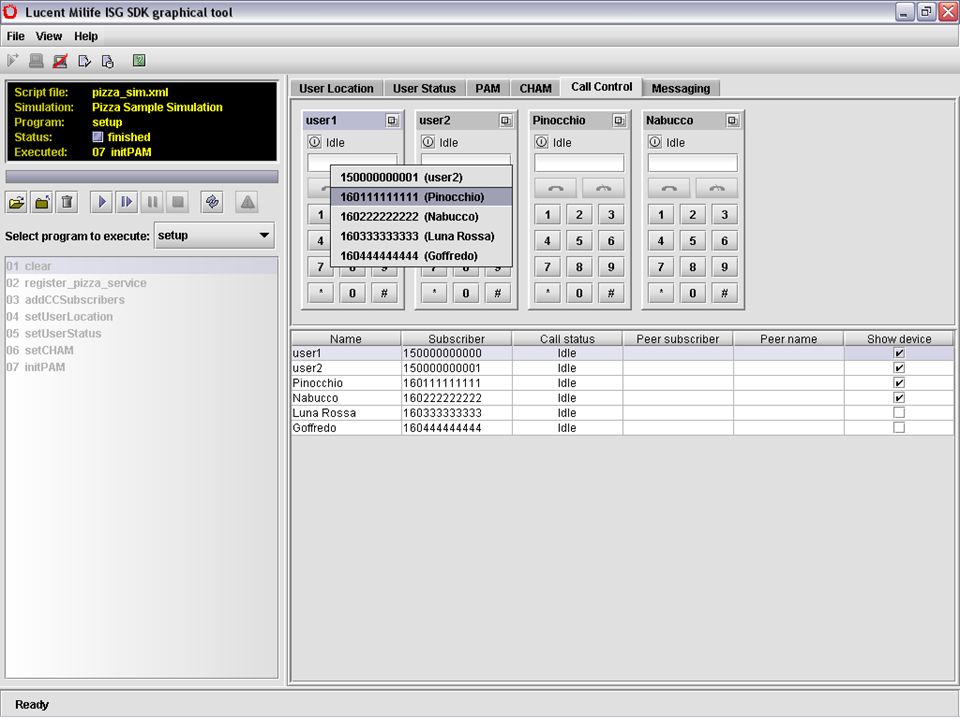Select subscriber cell 160444444444 in table

[x=457, y=428]
